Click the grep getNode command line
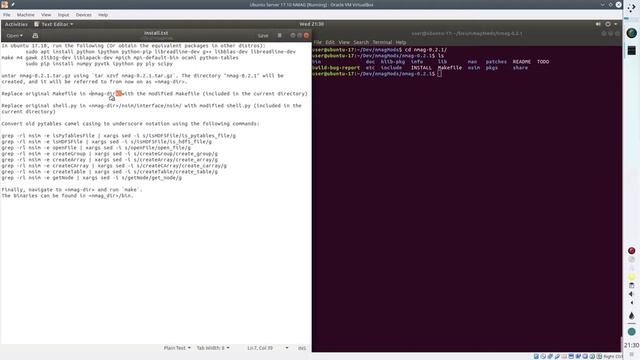The height and width of the screenshot is (360, 640). (91, 178)
